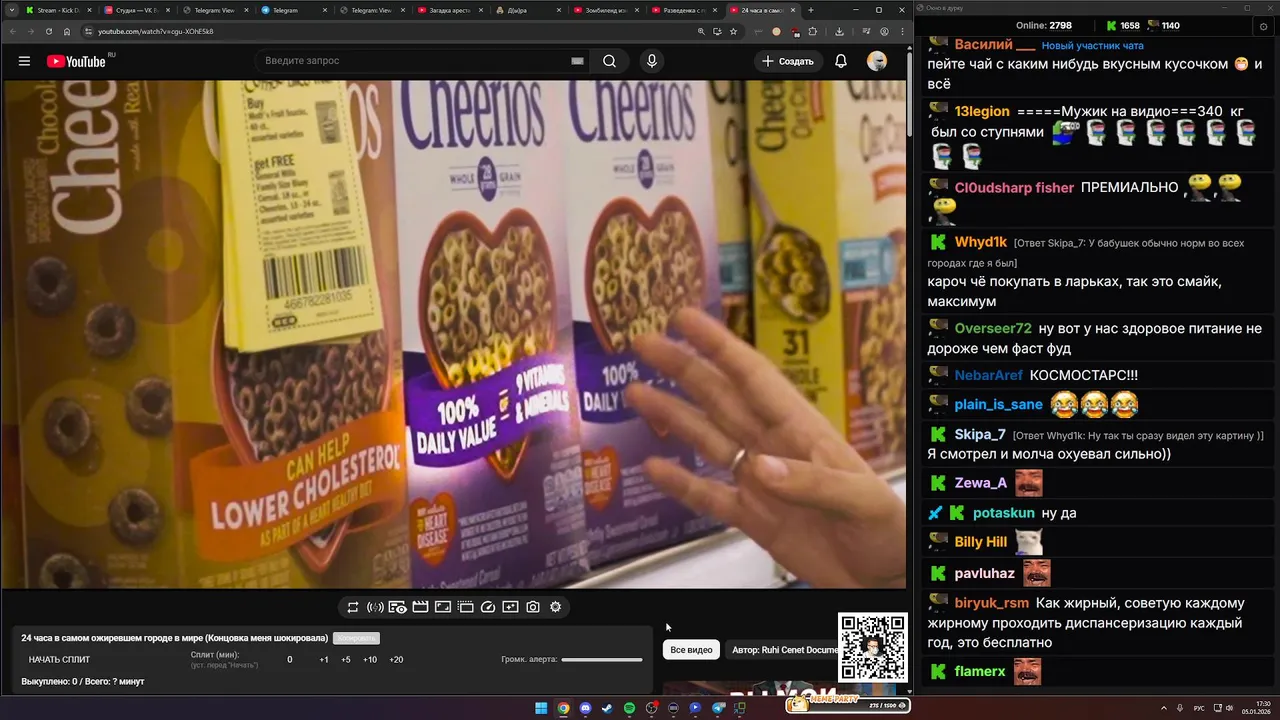Open Windows Start button in taskbar
1280x720 pixels.
click(541, 708)
